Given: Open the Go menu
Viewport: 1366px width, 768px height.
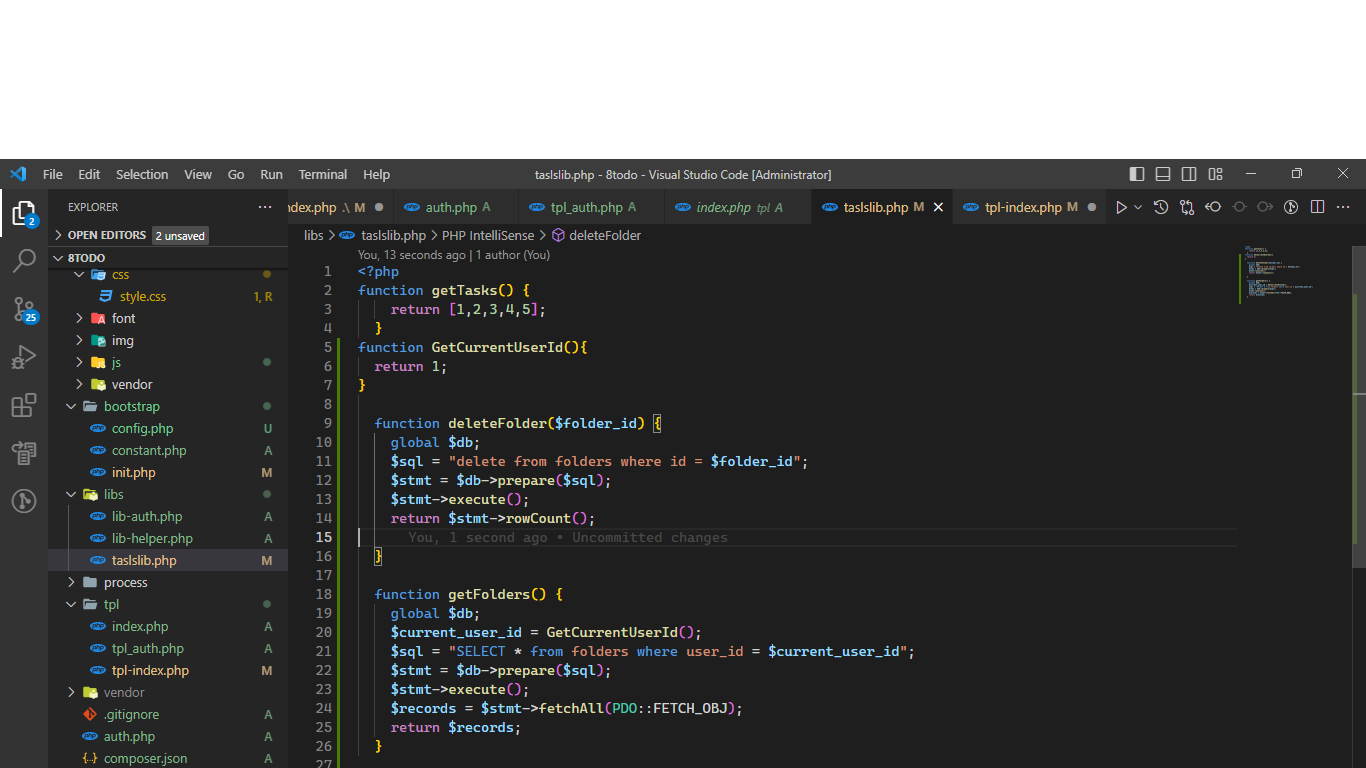Looking at the screenshot, I should point(236,174).
